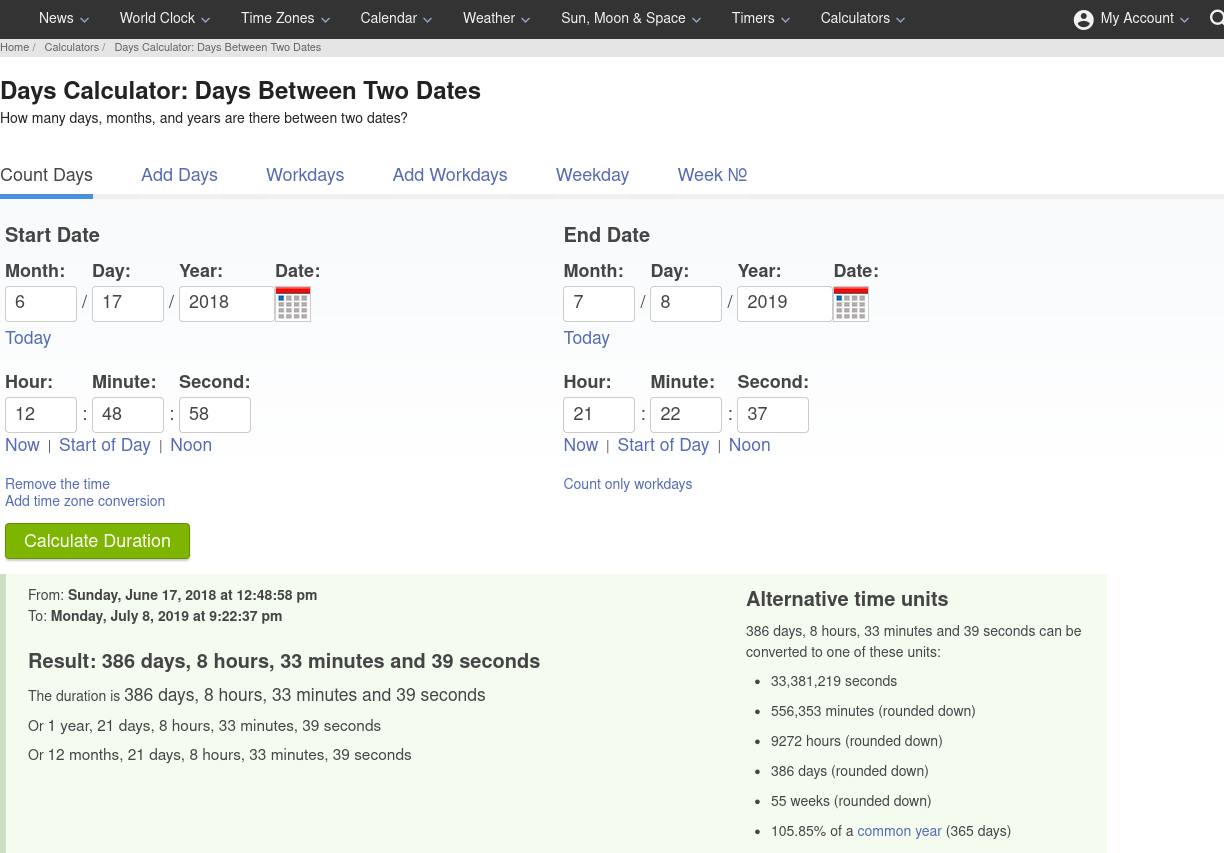Click the Remove the time link
This screenshot has width=1224, height=853.
click(x=57, y=484)
